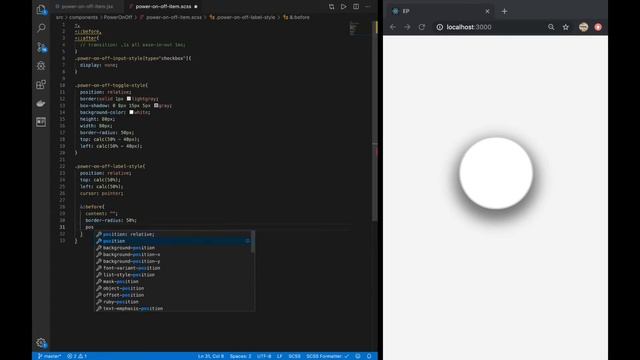
Task: Open the Explorer view in the activity bar
Action: [x=41, y=9]
